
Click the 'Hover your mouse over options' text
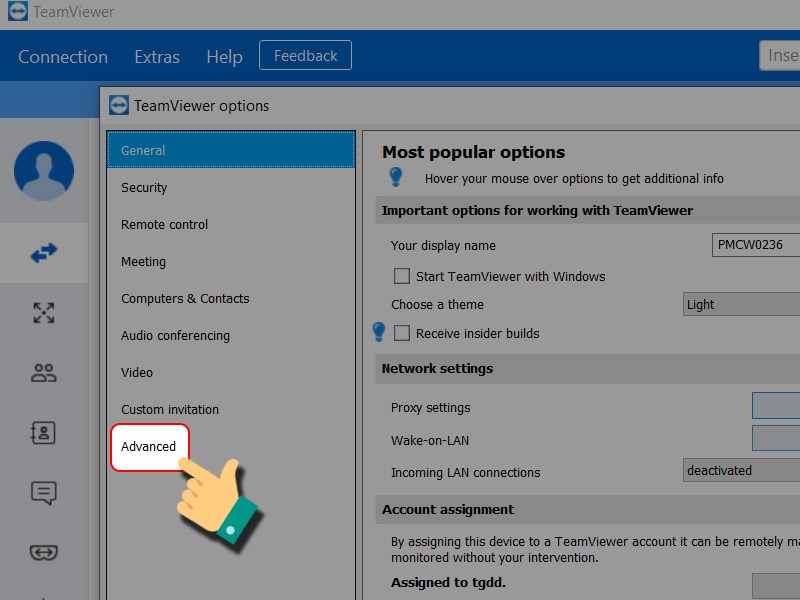coord(574,179)
